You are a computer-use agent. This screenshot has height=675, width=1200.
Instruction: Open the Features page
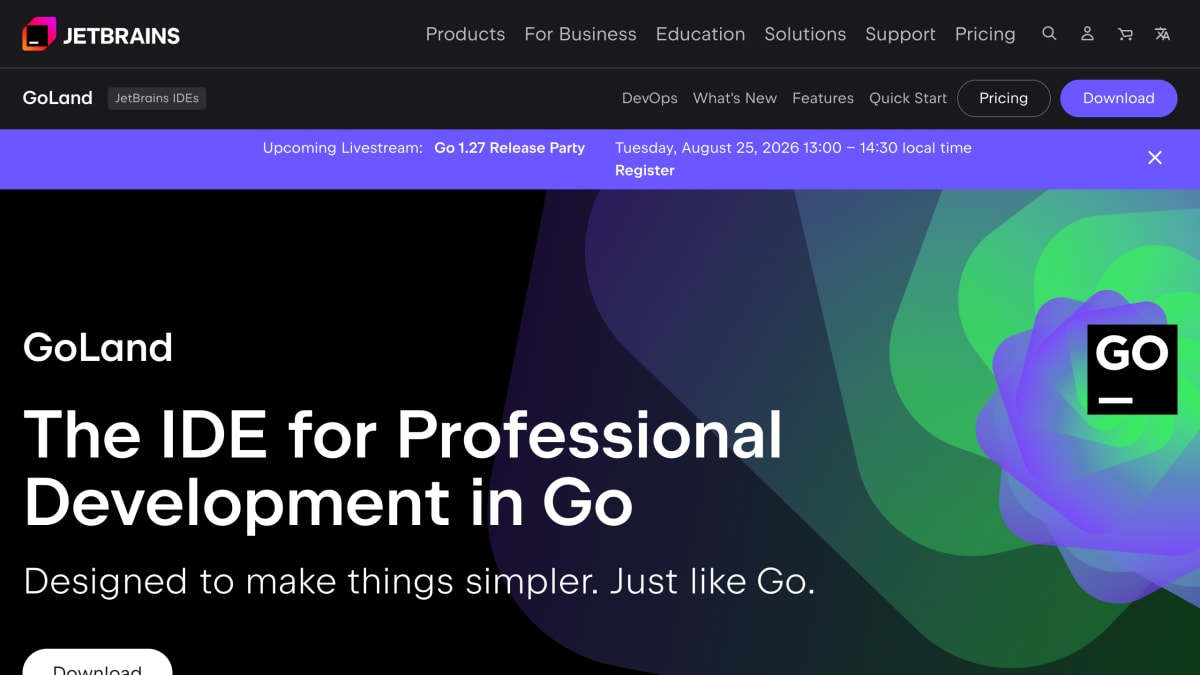(x=823, y=98)
